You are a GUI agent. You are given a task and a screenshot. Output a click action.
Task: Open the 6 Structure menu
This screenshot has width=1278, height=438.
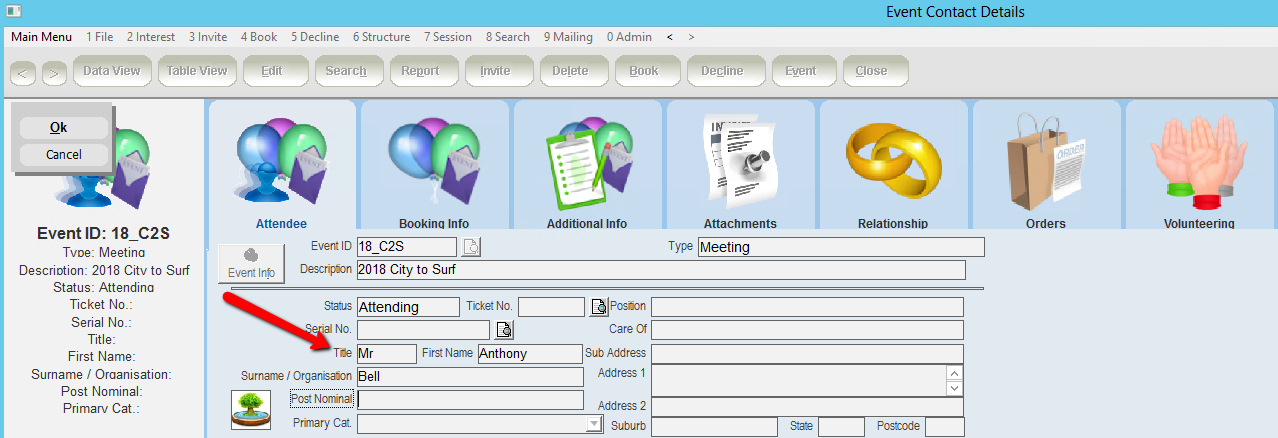point(381,37)
